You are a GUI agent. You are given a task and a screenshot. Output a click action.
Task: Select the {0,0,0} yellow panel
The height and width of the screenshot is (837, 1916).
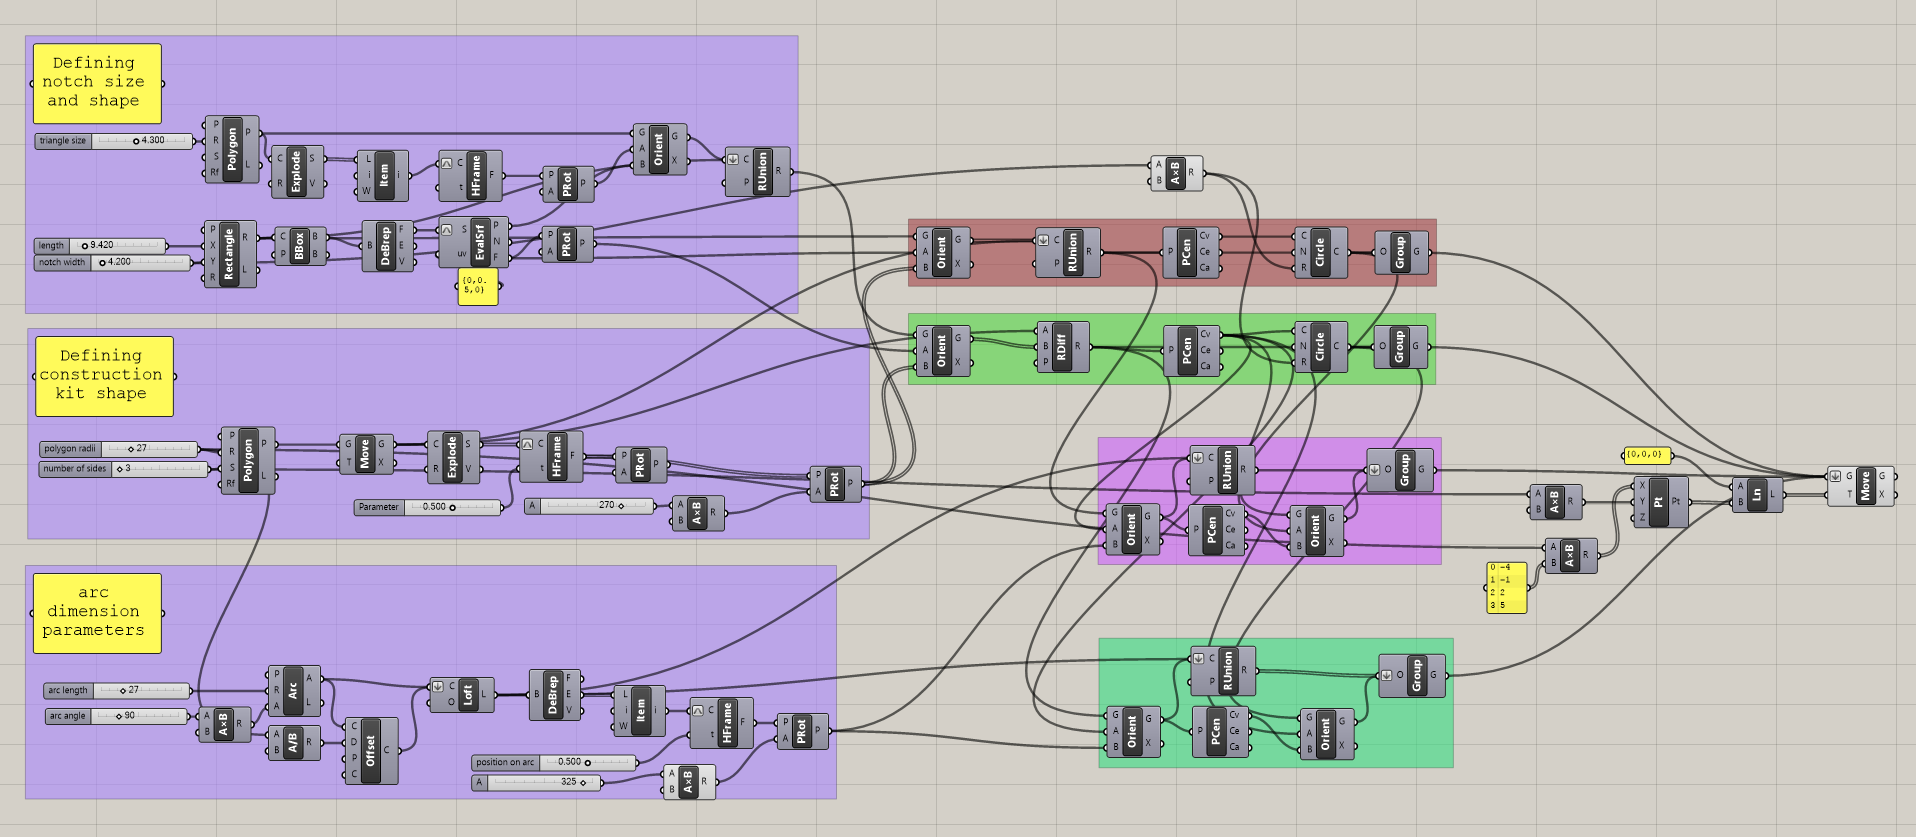[1645, 455]
